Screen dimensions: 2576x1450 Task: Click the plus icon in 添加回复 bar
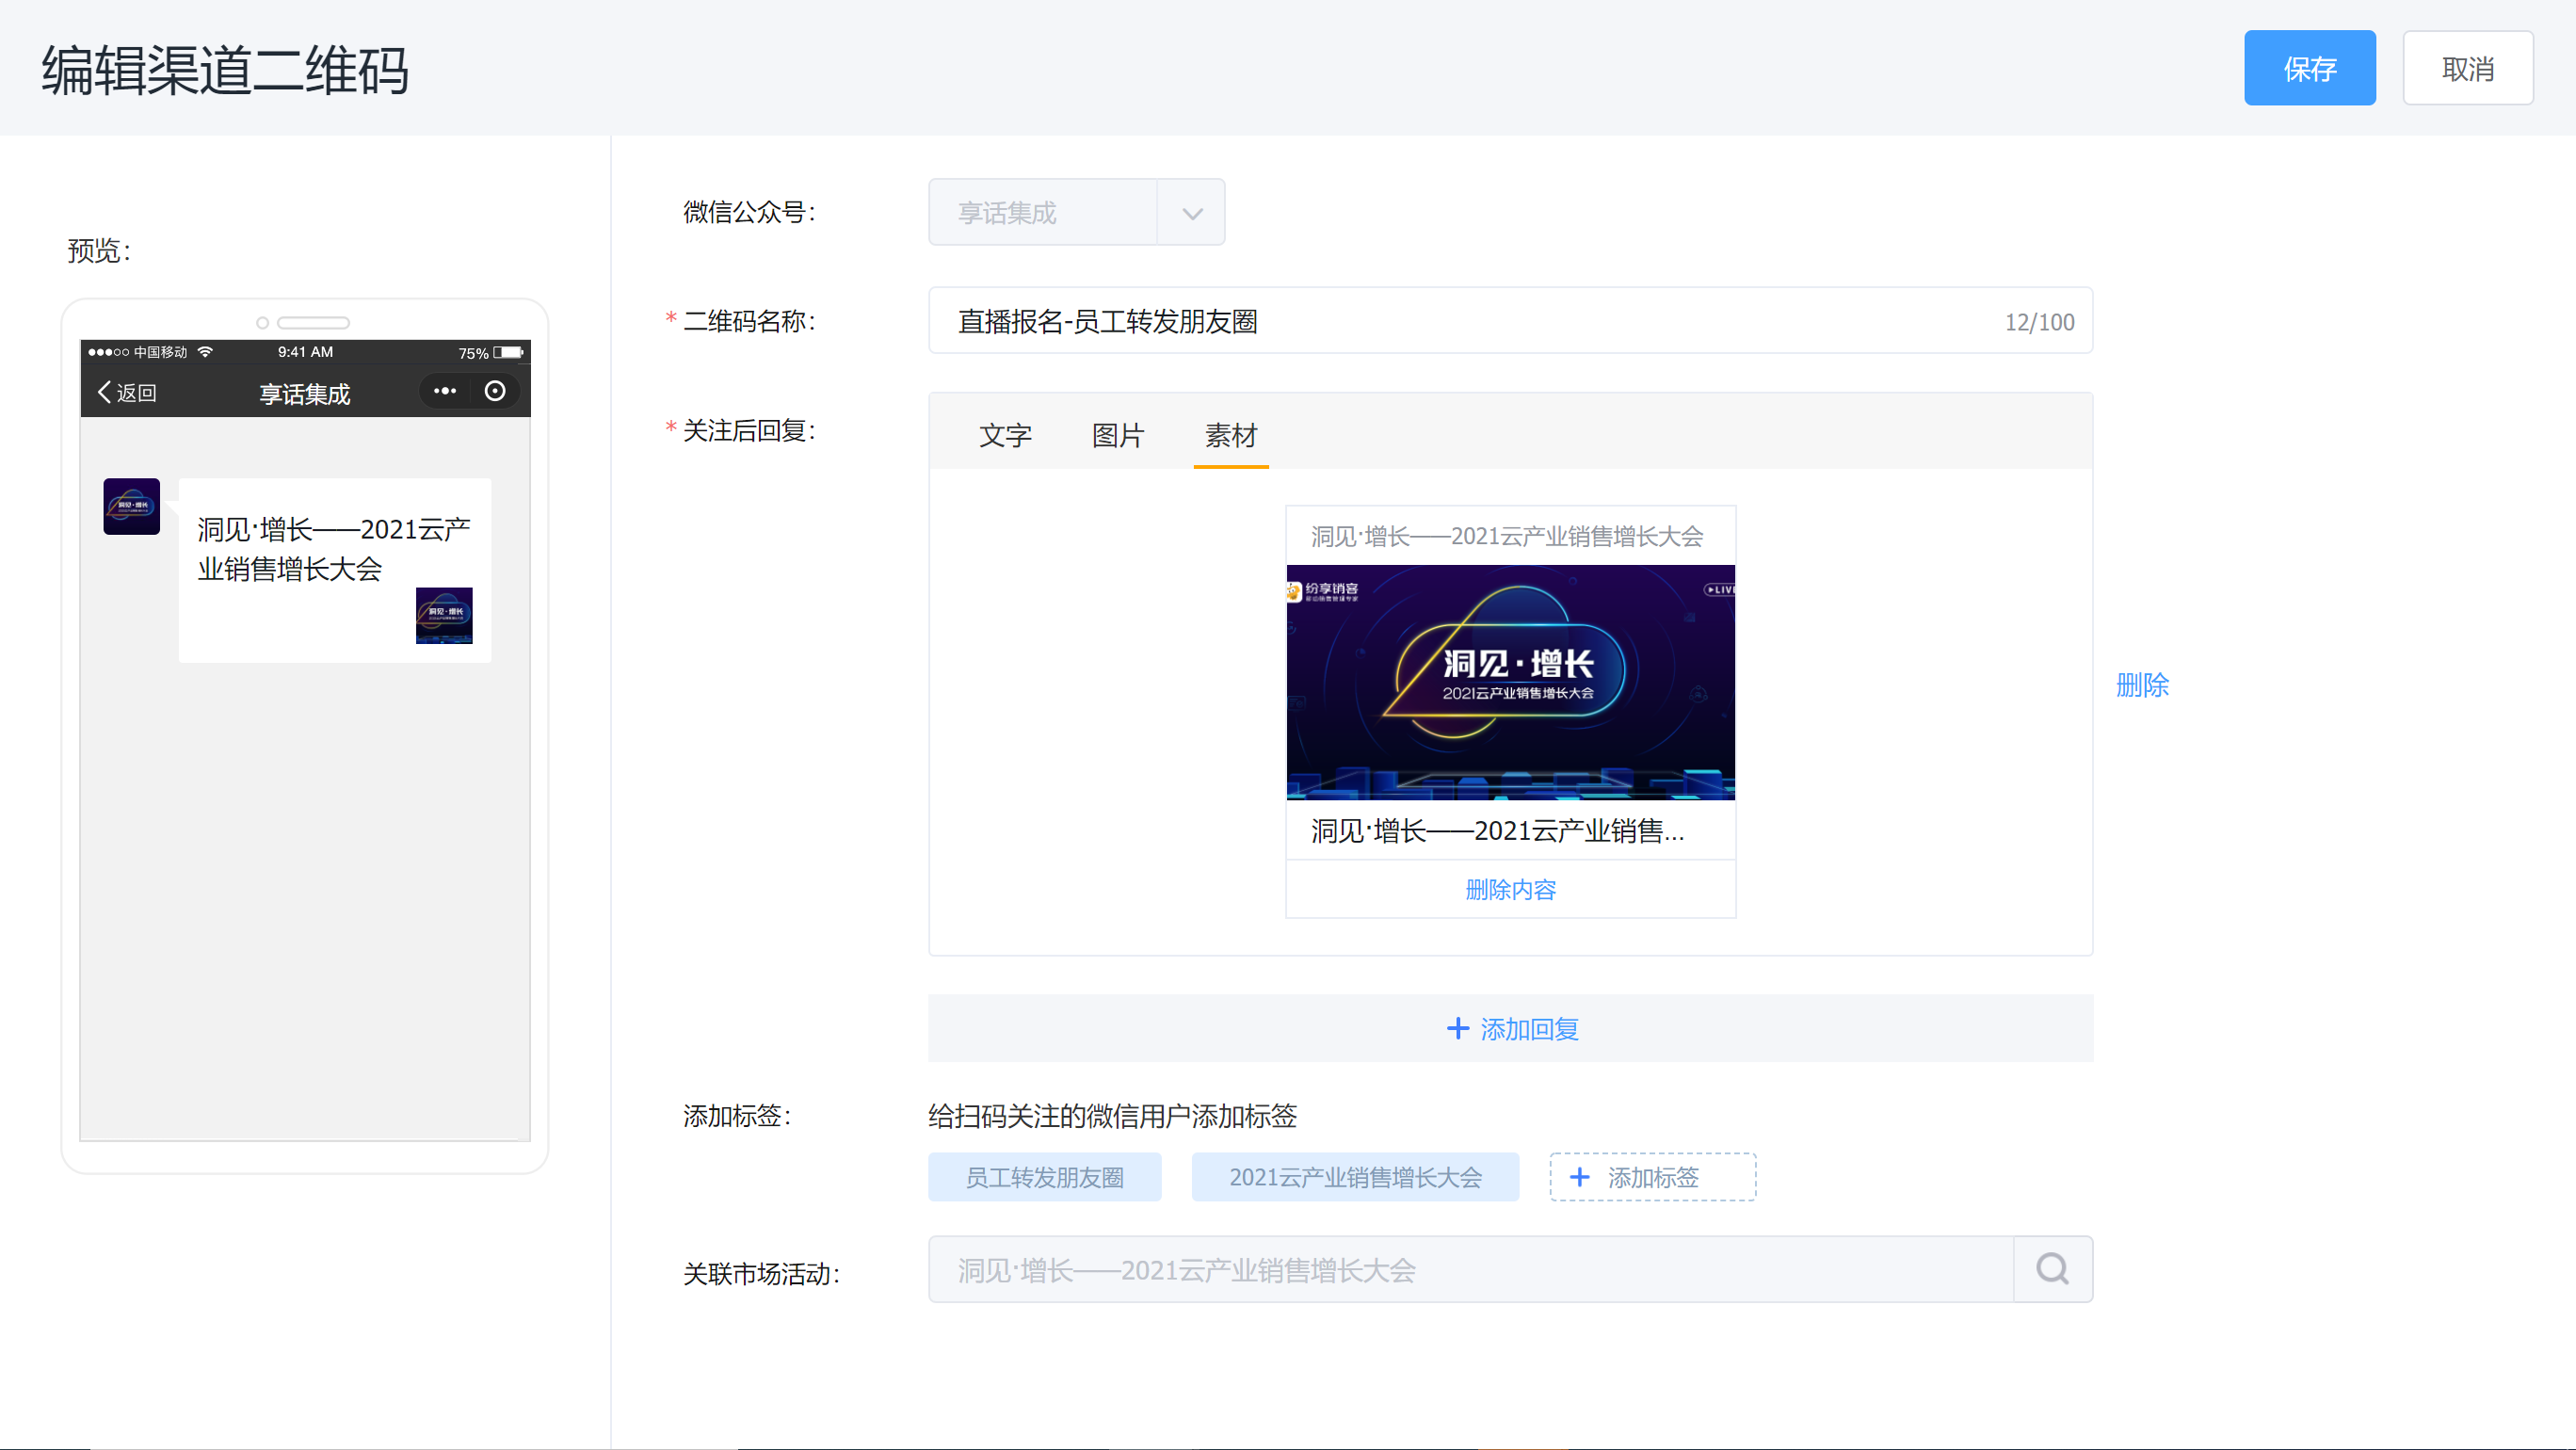[1458, 1028]
